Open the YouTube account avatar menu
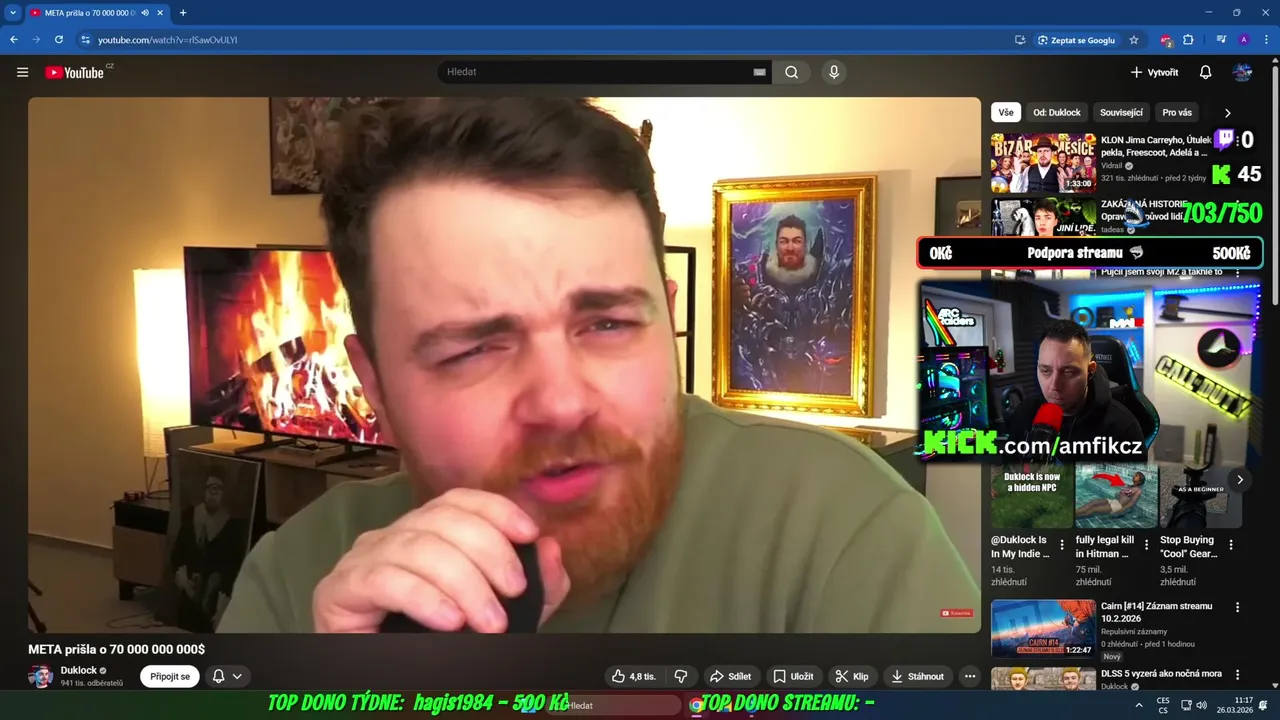Viewport: 1280px width, 720px height. pos(1242,72)
